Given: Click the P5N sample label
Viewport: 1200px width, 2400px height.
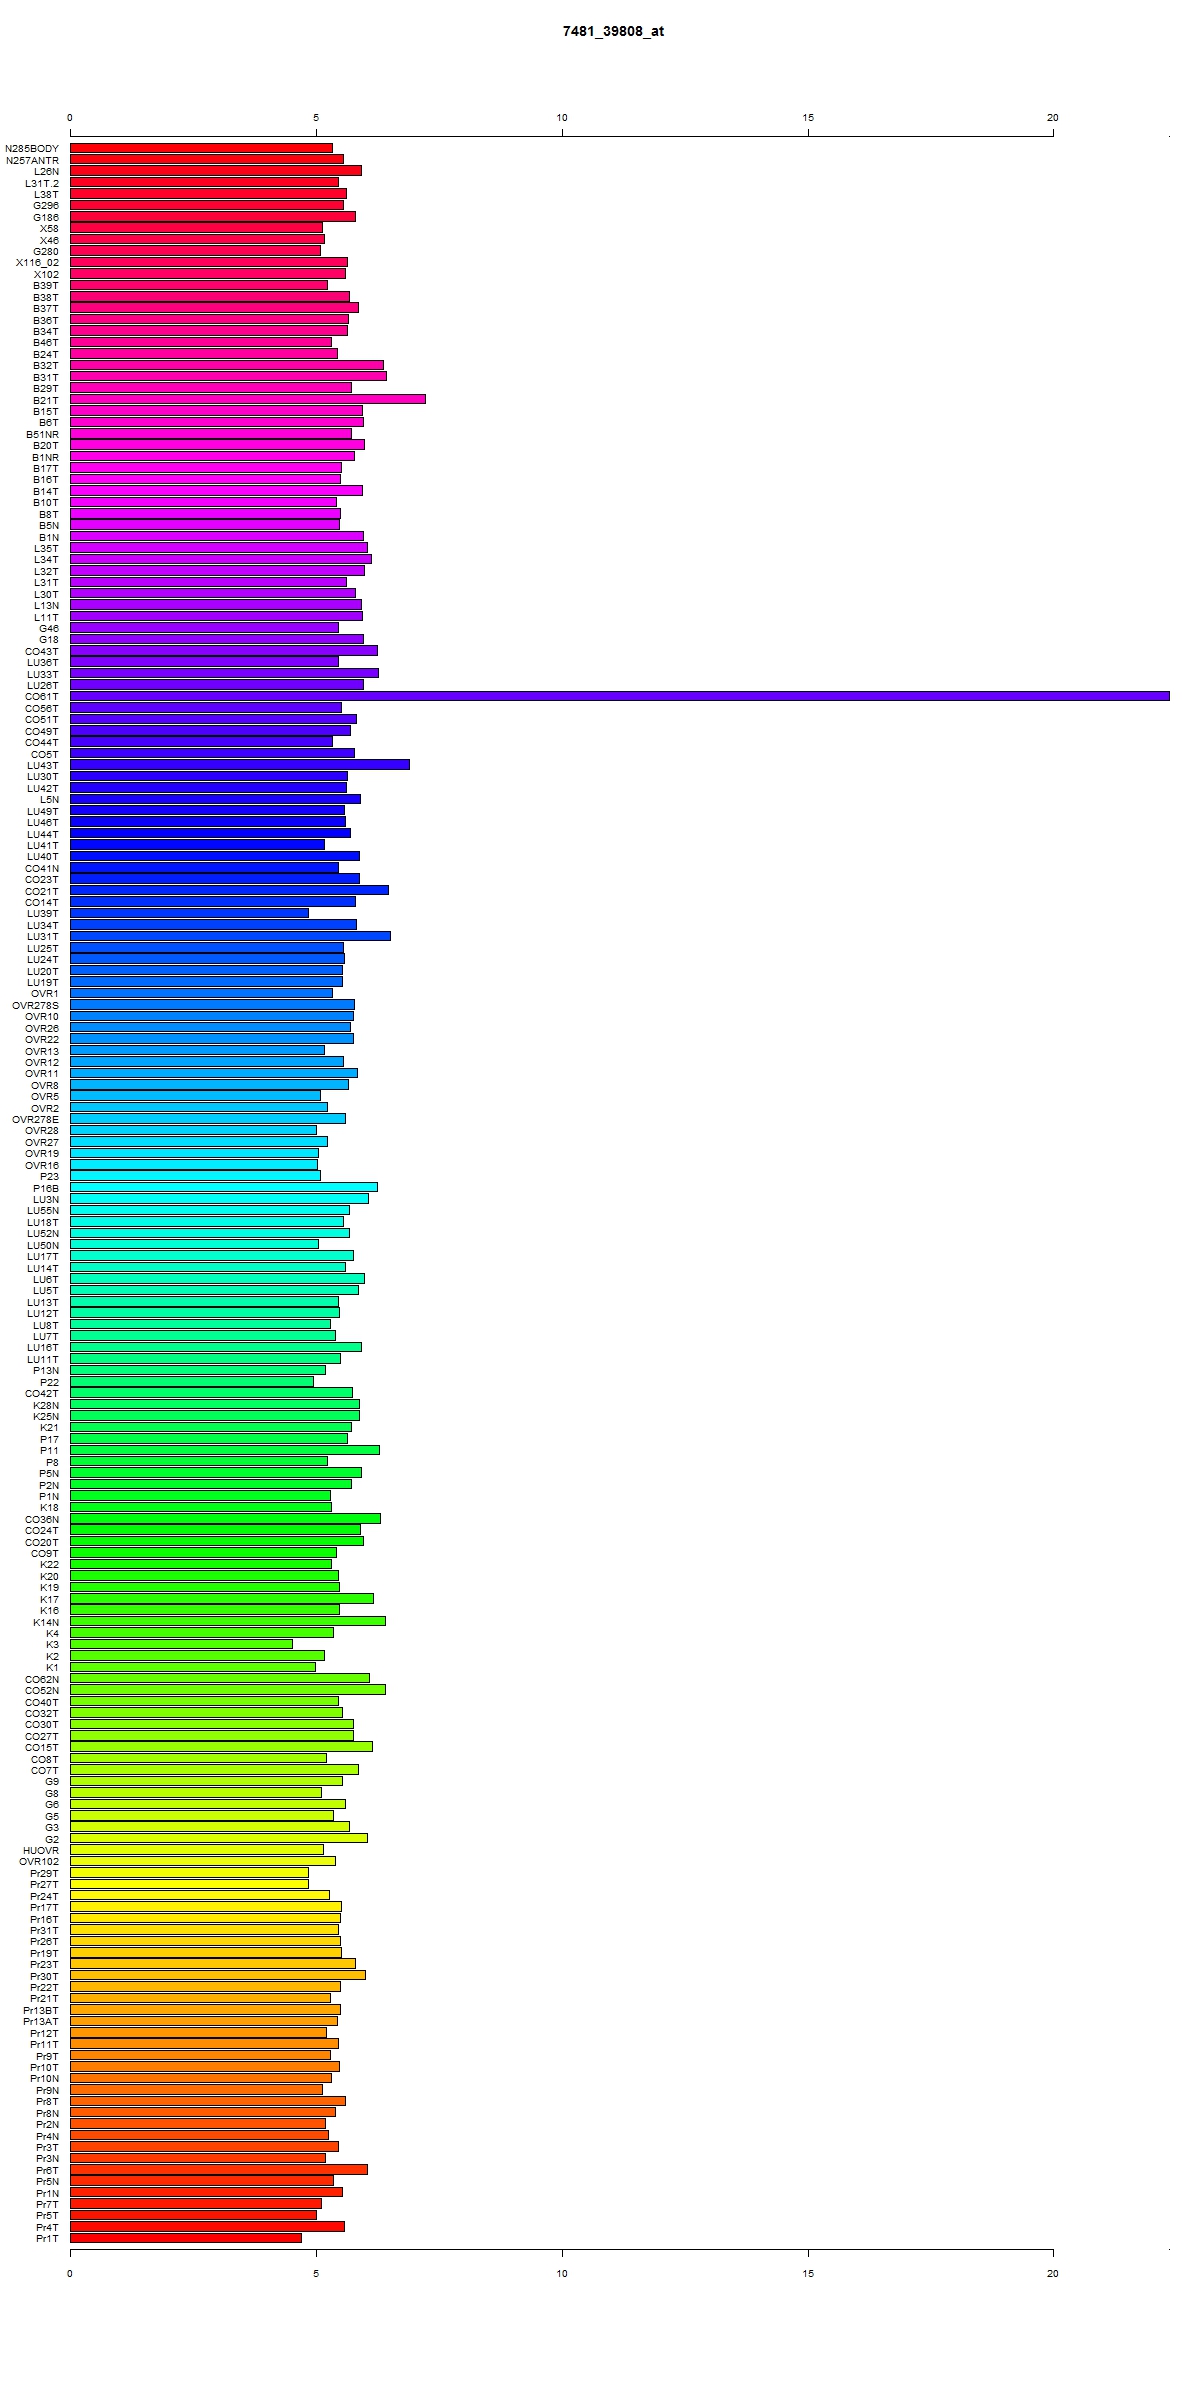Looking at the screenshot, I should pyautogui.click(x=49, y=1474).
